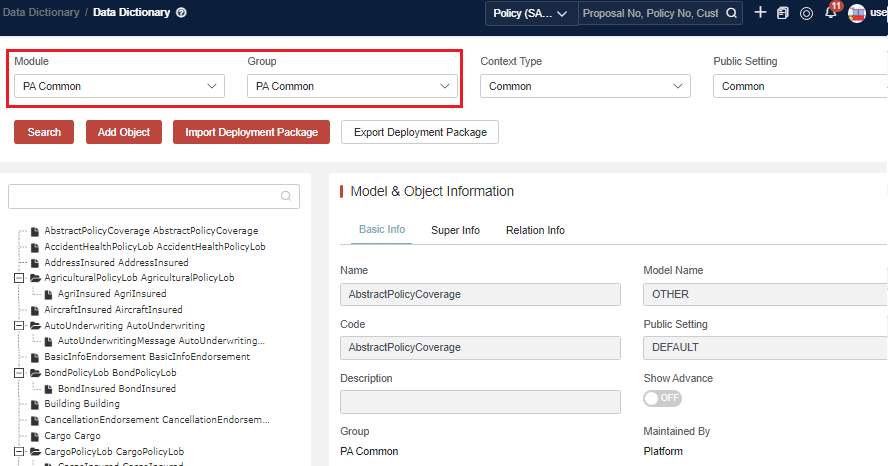This screenshot has width=888, height=466.
Task: Click the plus icon in top bar
Action: [761, 13]
